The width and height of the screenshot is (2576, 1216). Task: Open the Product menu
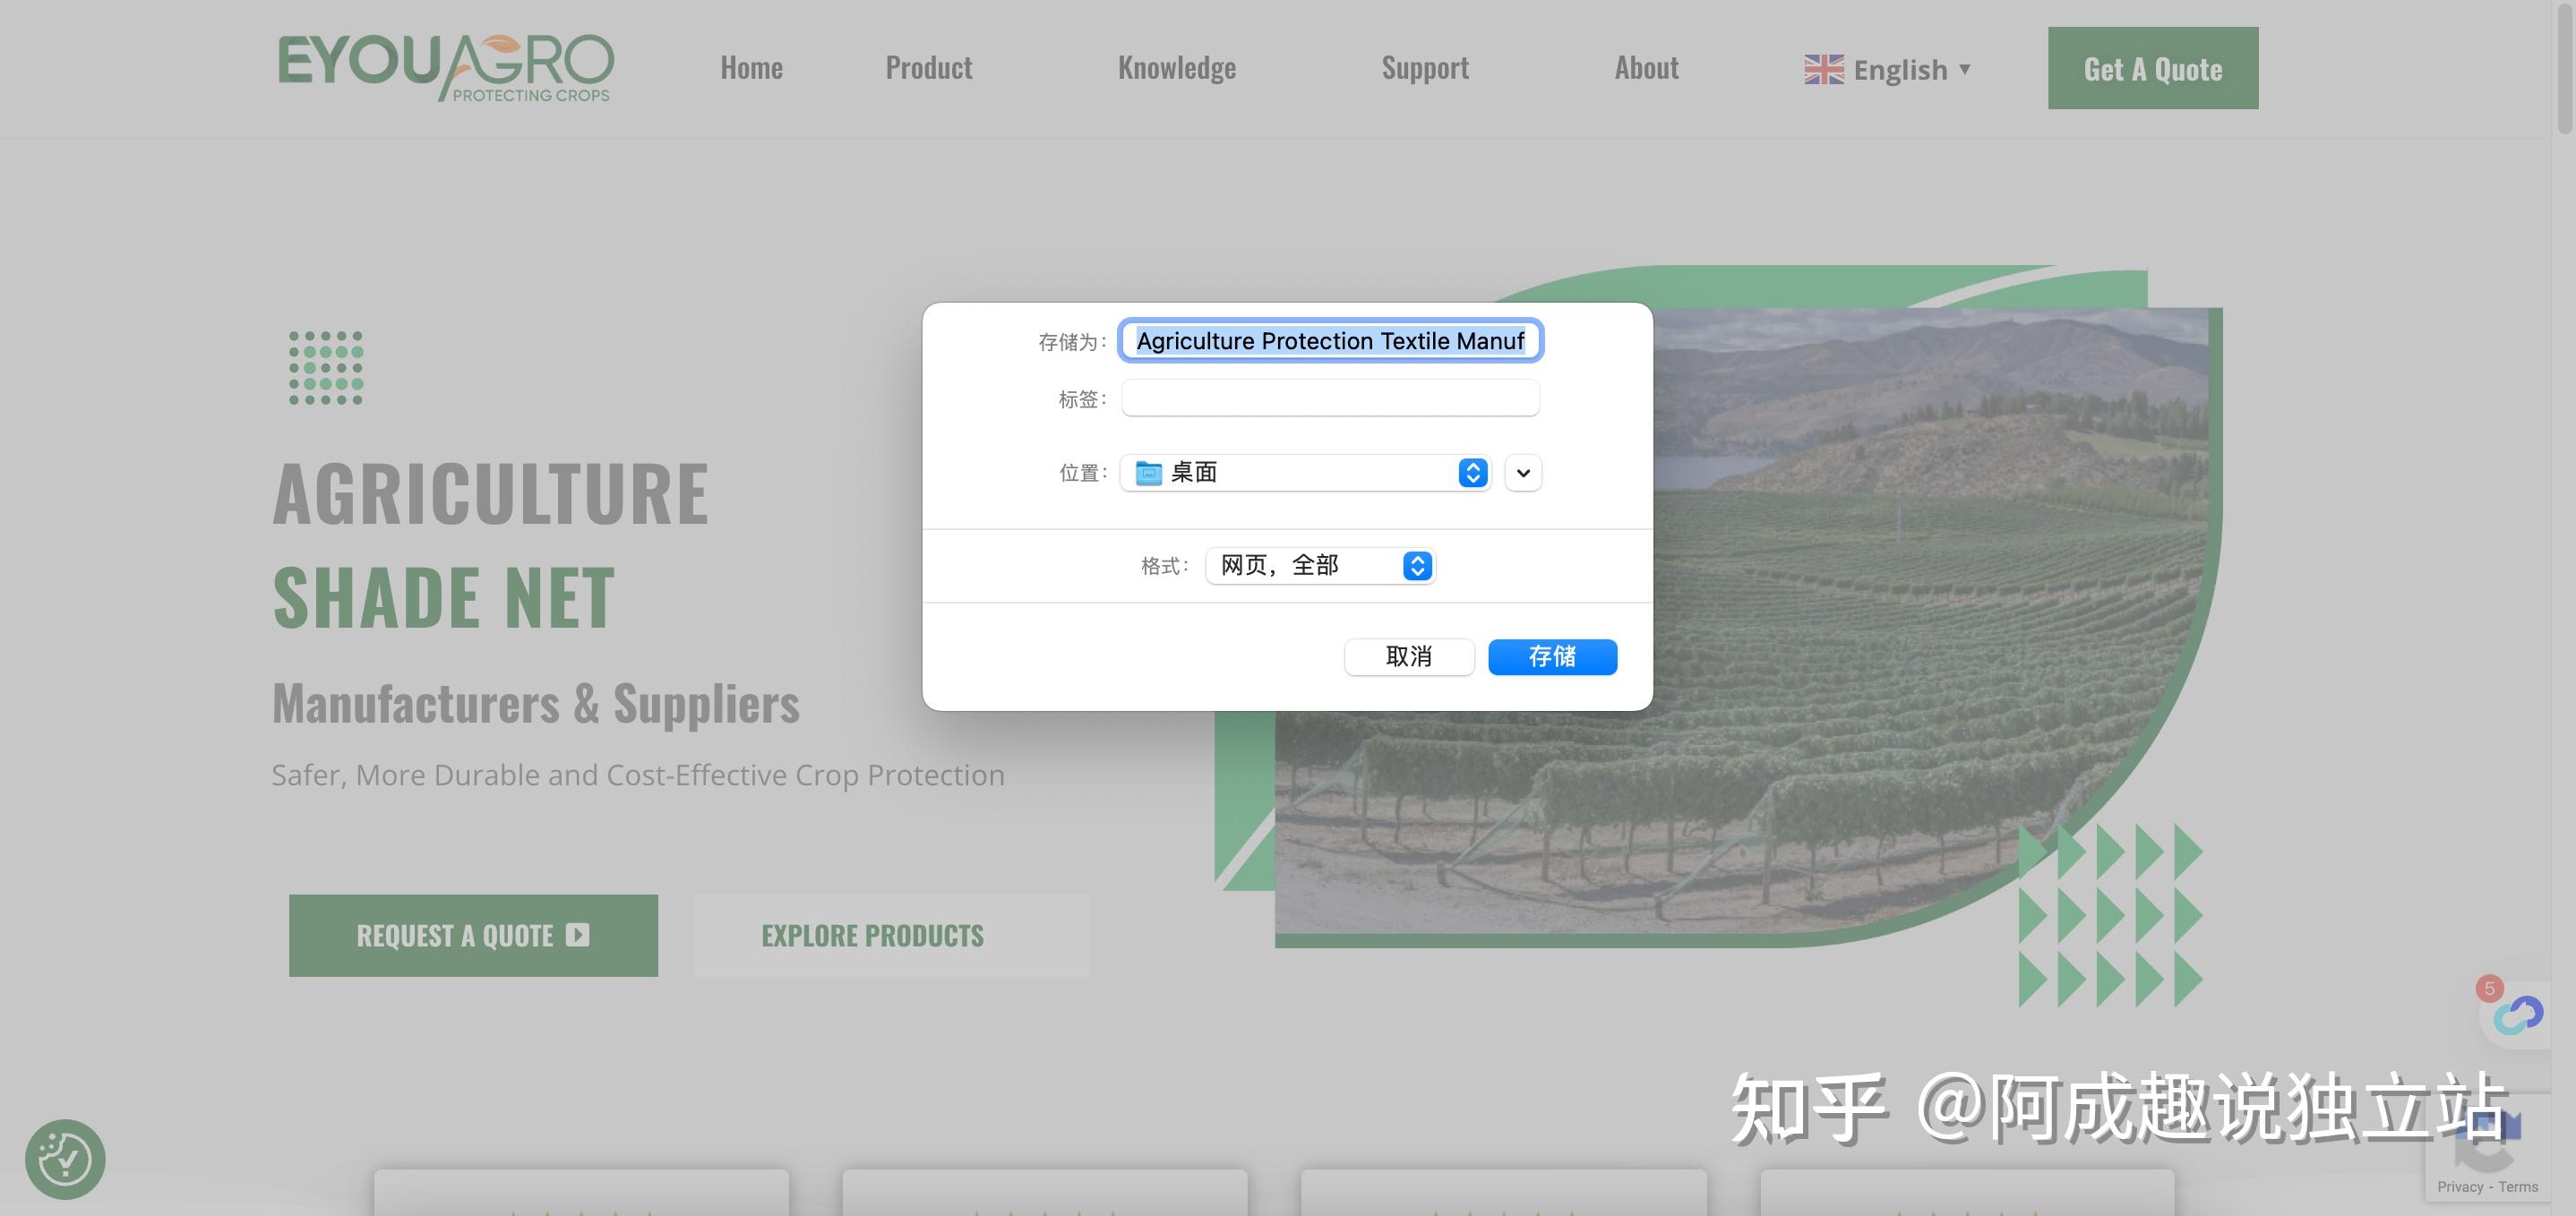tap(928, 68)
